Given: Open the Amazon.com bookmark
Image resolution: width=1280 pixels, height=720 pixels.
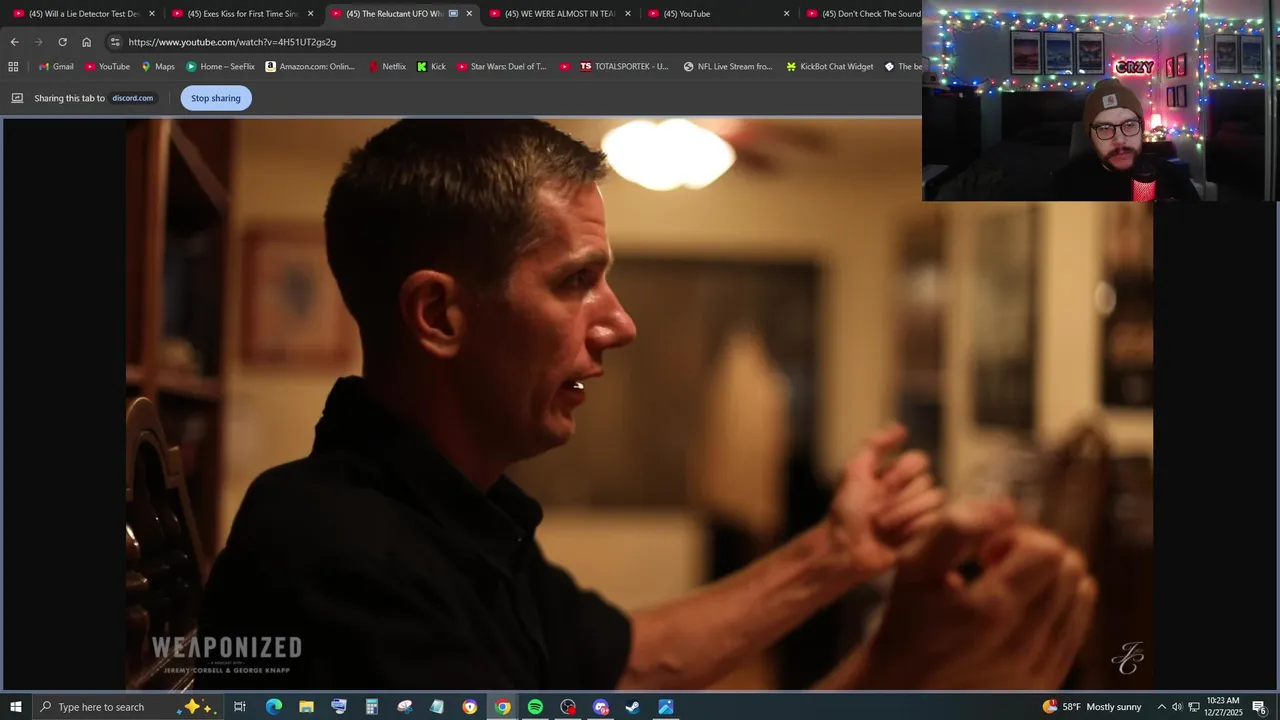Looking at the screenshot, I should (x=310, y=67).
